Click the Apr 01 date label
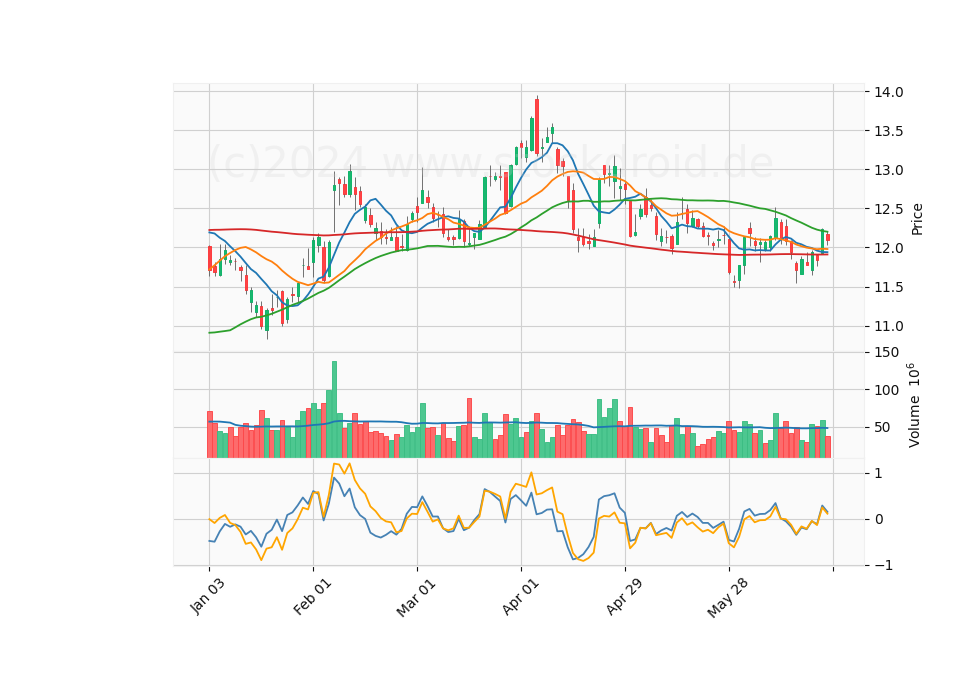 (520, 596)
